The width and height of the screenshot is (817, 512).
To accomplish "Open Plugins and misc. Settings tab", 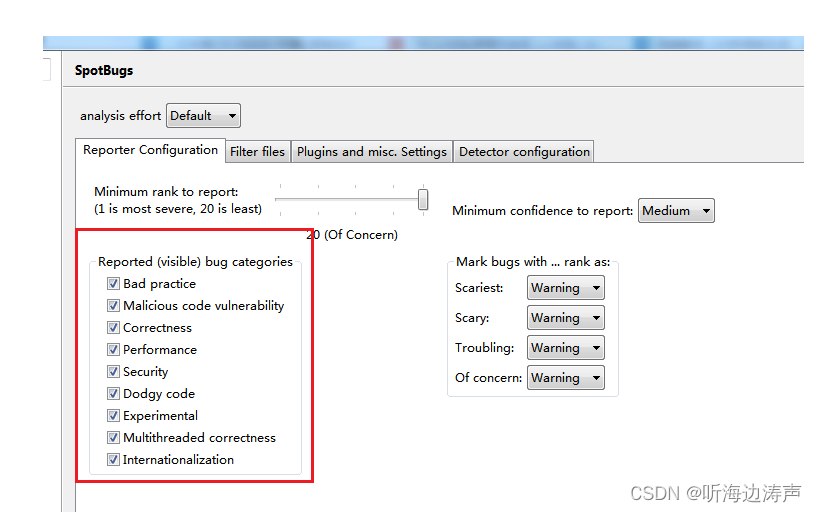I will click(x=372, y=152).
